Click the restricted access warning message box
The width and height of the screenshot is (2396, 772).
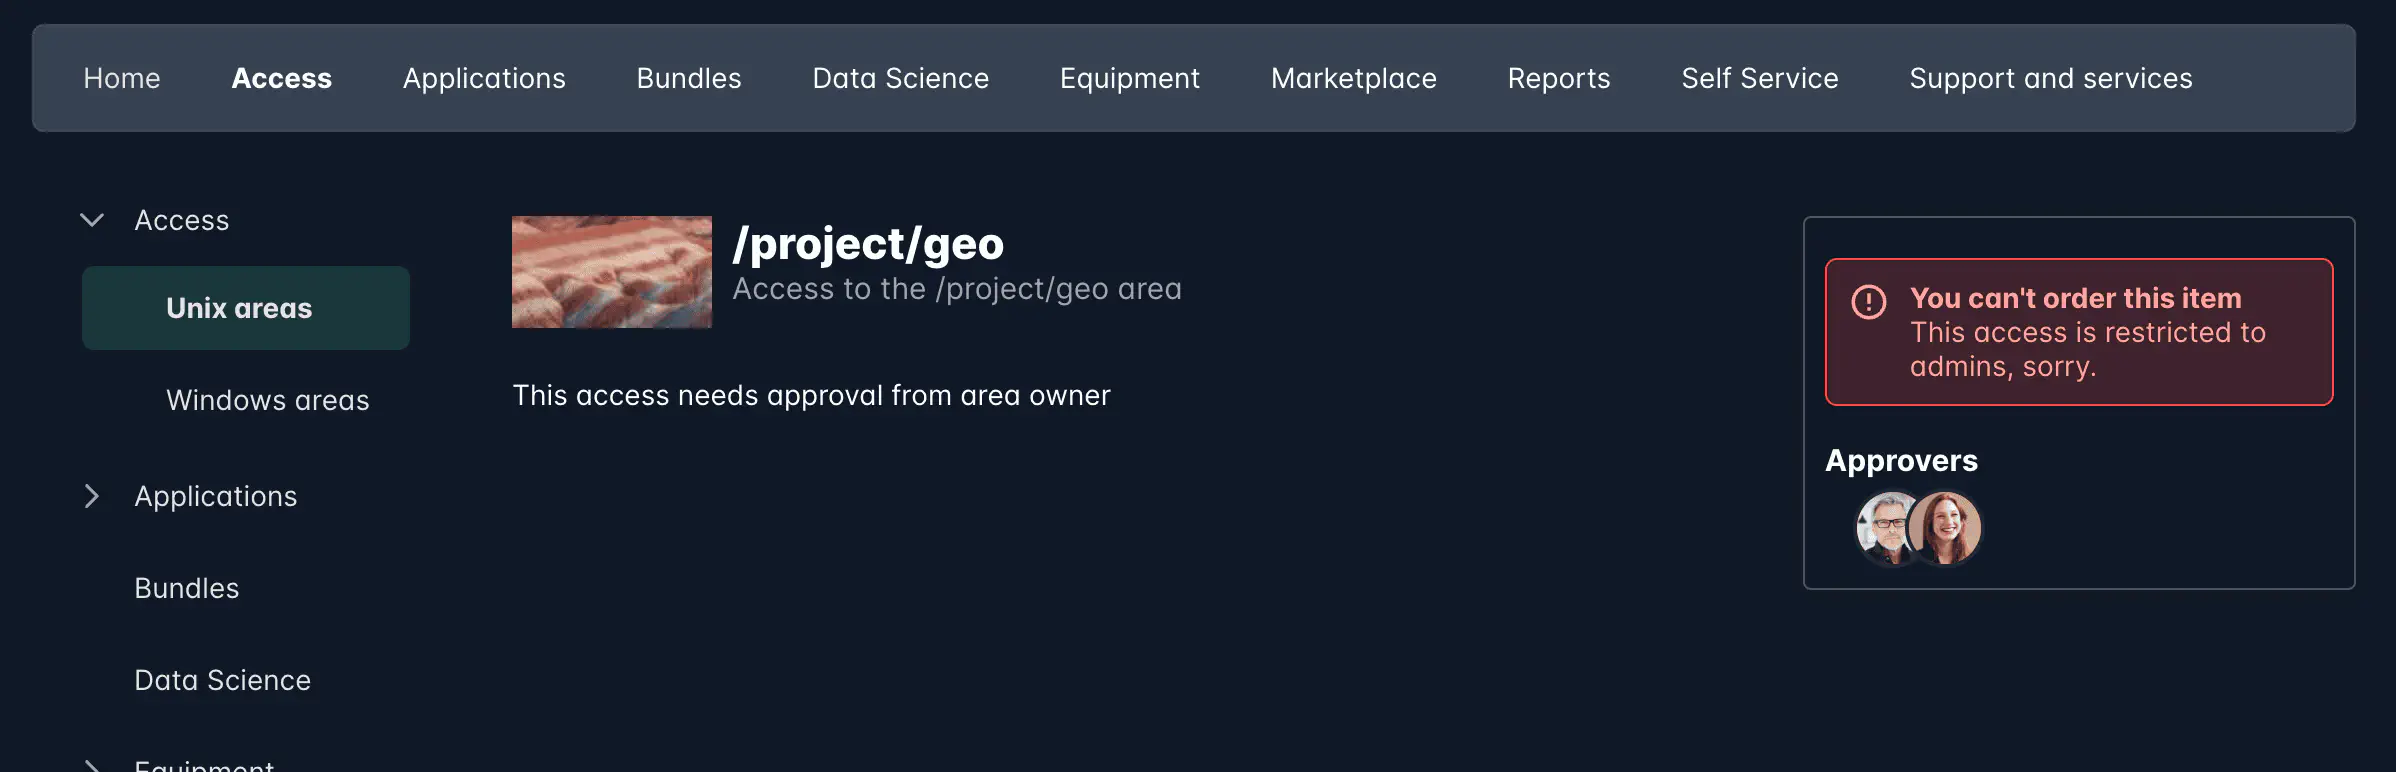pyautogui.click(x=2078, y=331)
